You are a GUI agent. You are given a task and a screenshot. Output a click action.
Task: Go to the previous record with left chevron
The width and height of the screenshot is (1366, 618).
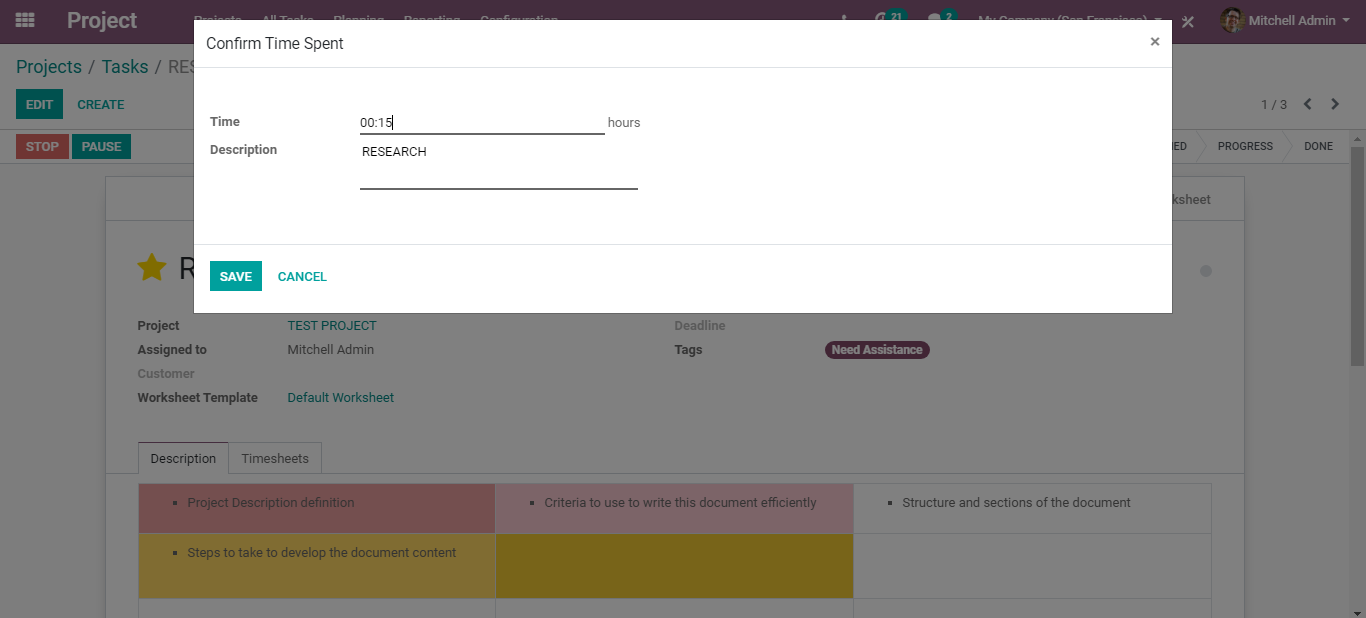(x=1307, y=104)
